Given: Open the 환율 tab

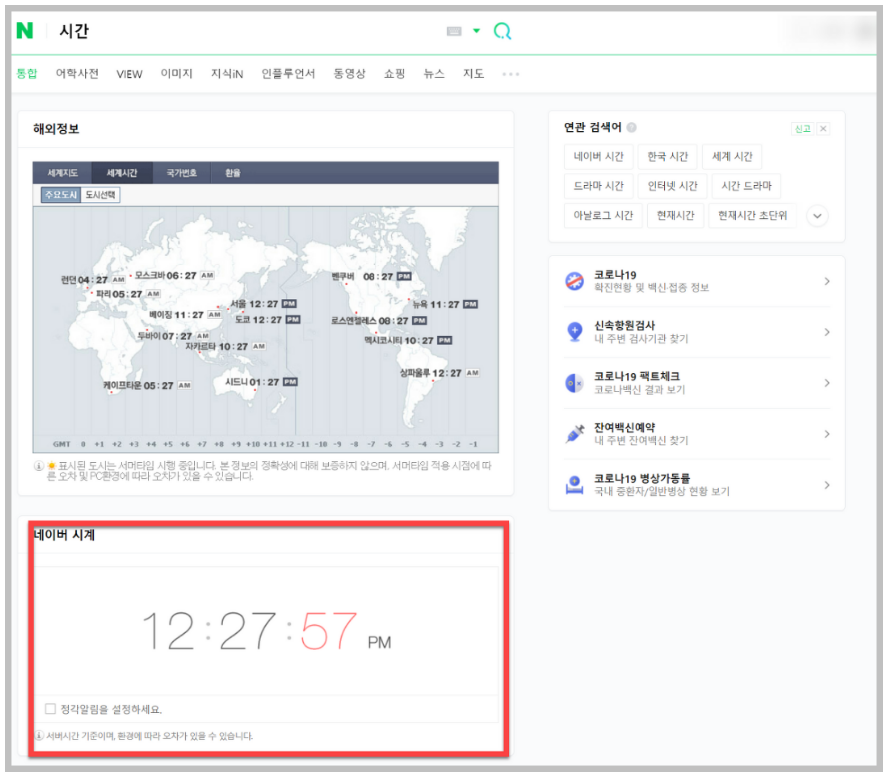Looking at the screenshot, I should [x=233, y=173].
